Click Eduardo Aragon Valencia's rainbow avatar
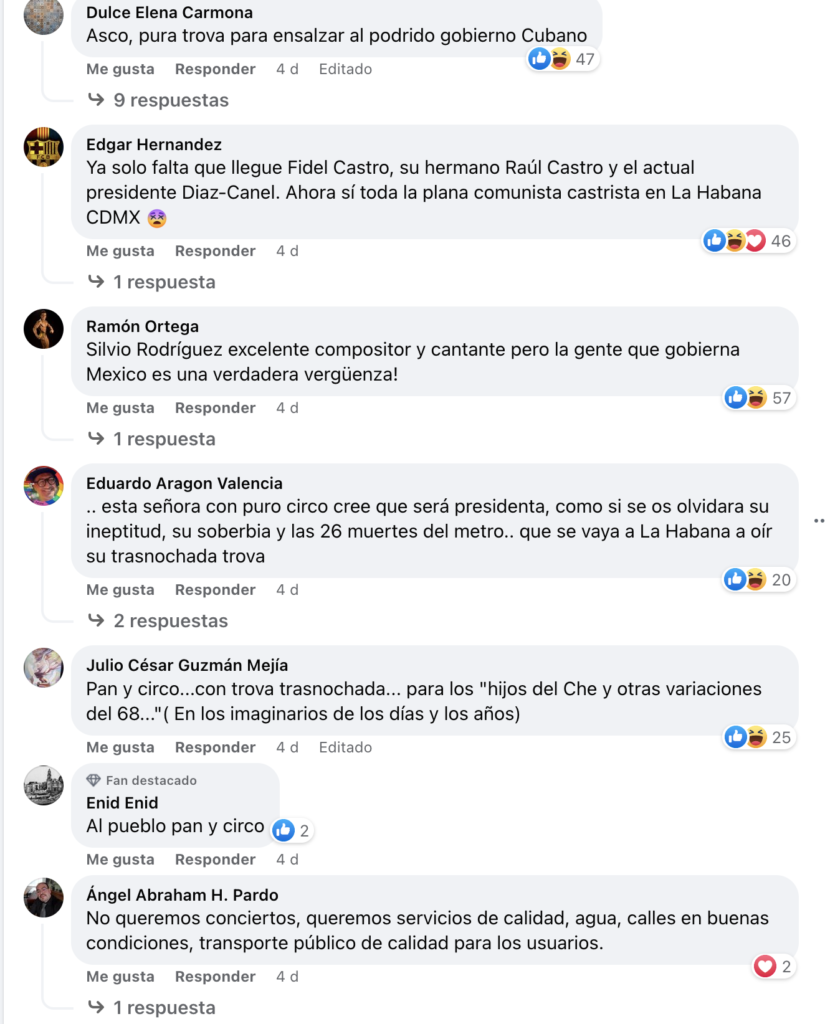Image resolution: width=825 pixels, height=1024 pixels. [44, 486]
